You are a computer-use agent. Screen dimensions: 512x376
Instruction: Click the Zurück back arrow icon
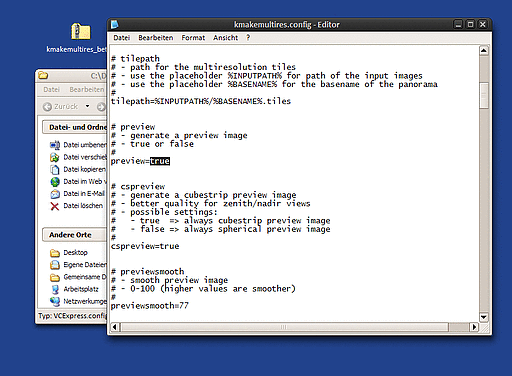pos(48,107)
